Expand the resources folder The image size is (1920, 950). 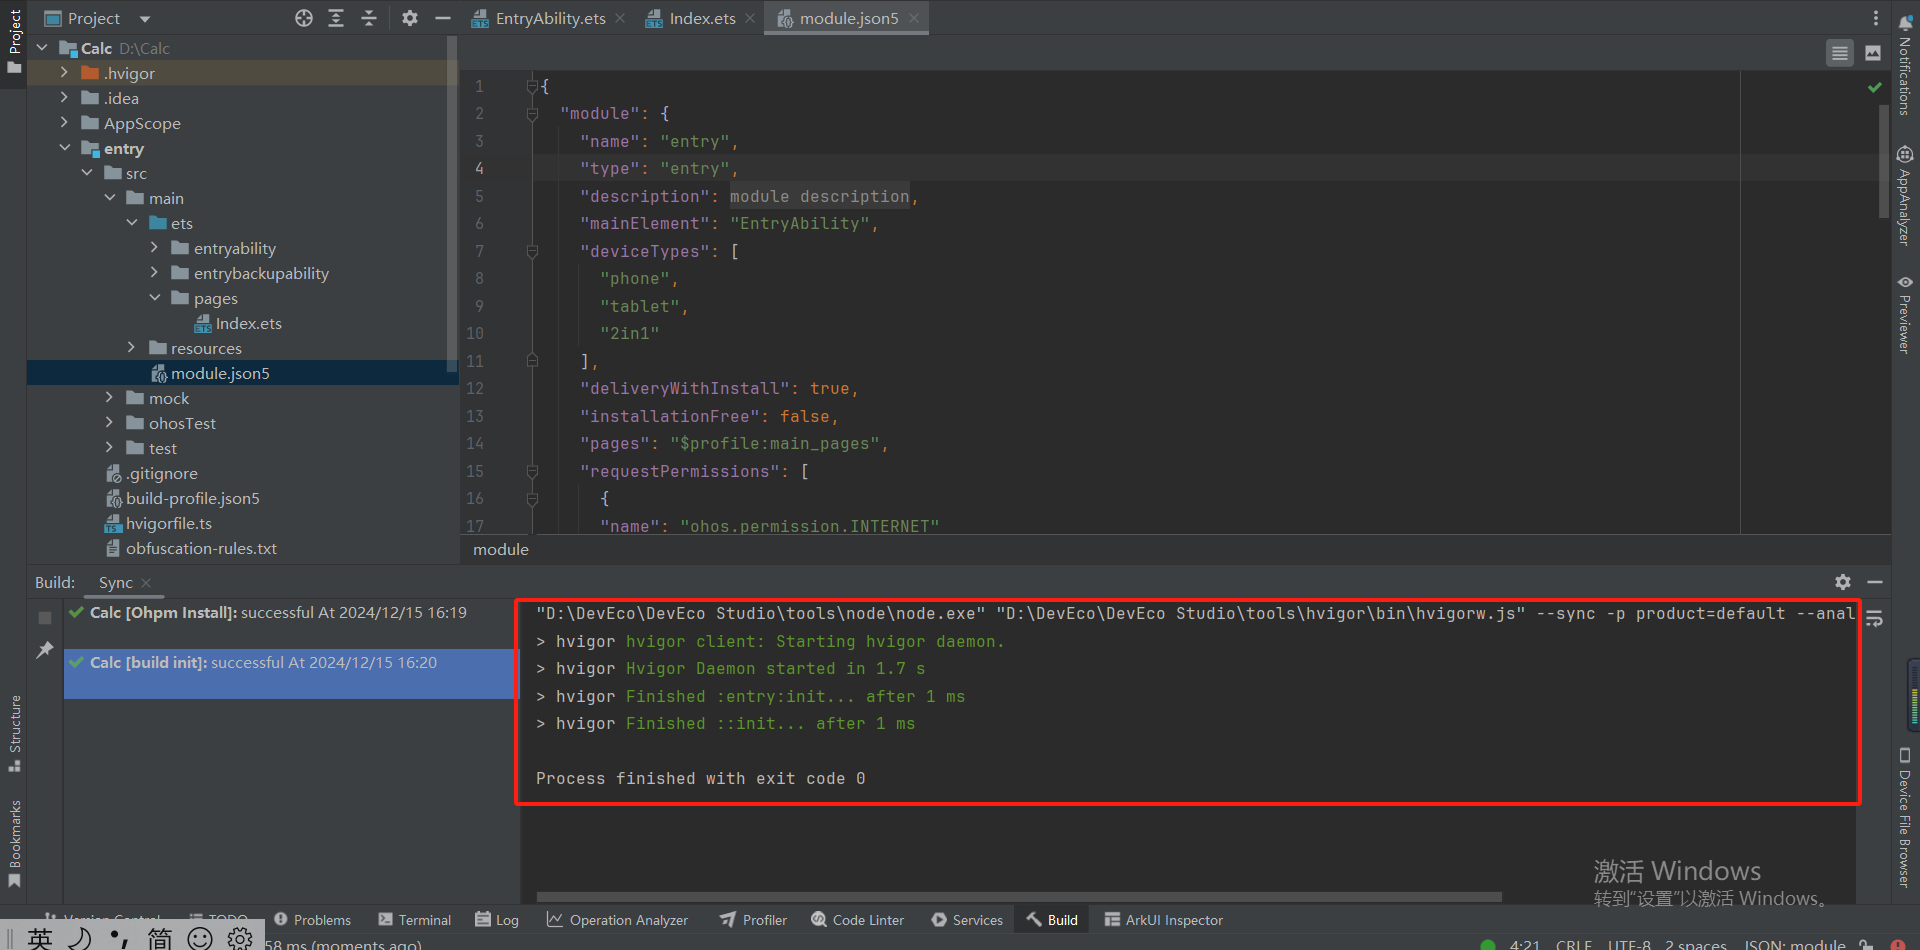coord(132,348)
